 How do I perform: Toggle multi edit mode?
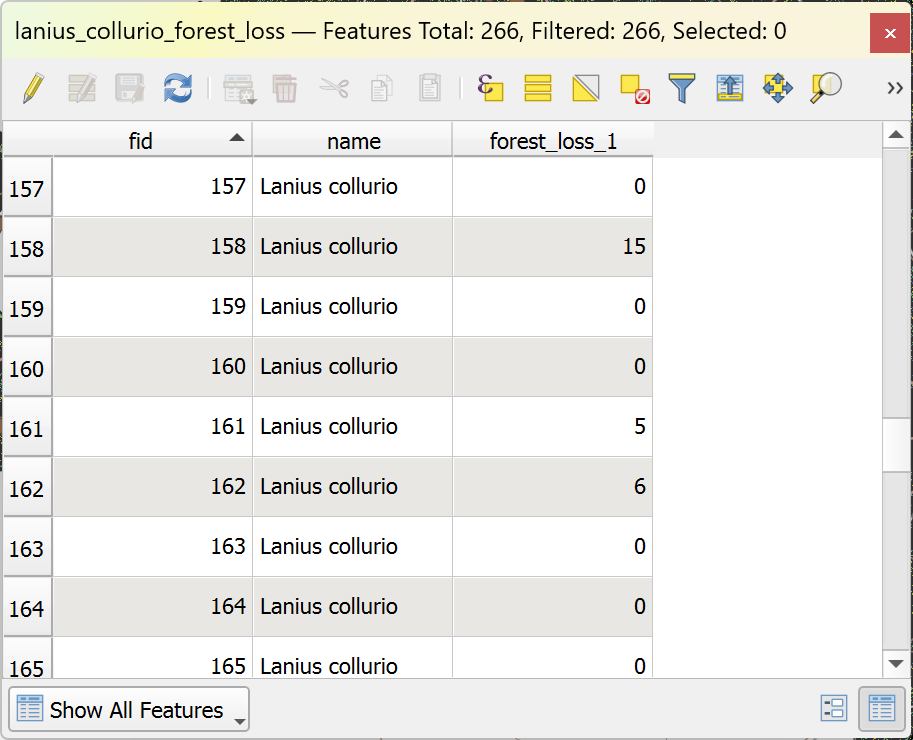pos(82,88)
